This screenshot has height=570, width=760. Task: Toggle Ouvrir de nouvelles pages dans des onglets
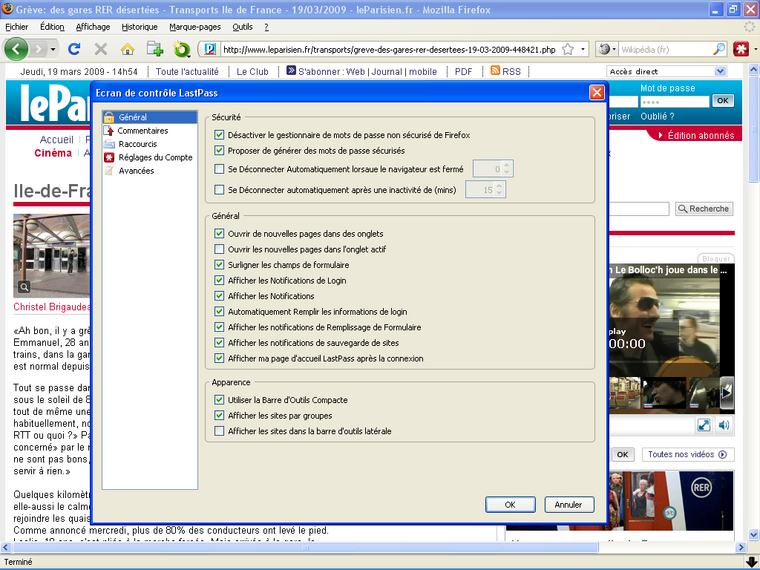219,234
